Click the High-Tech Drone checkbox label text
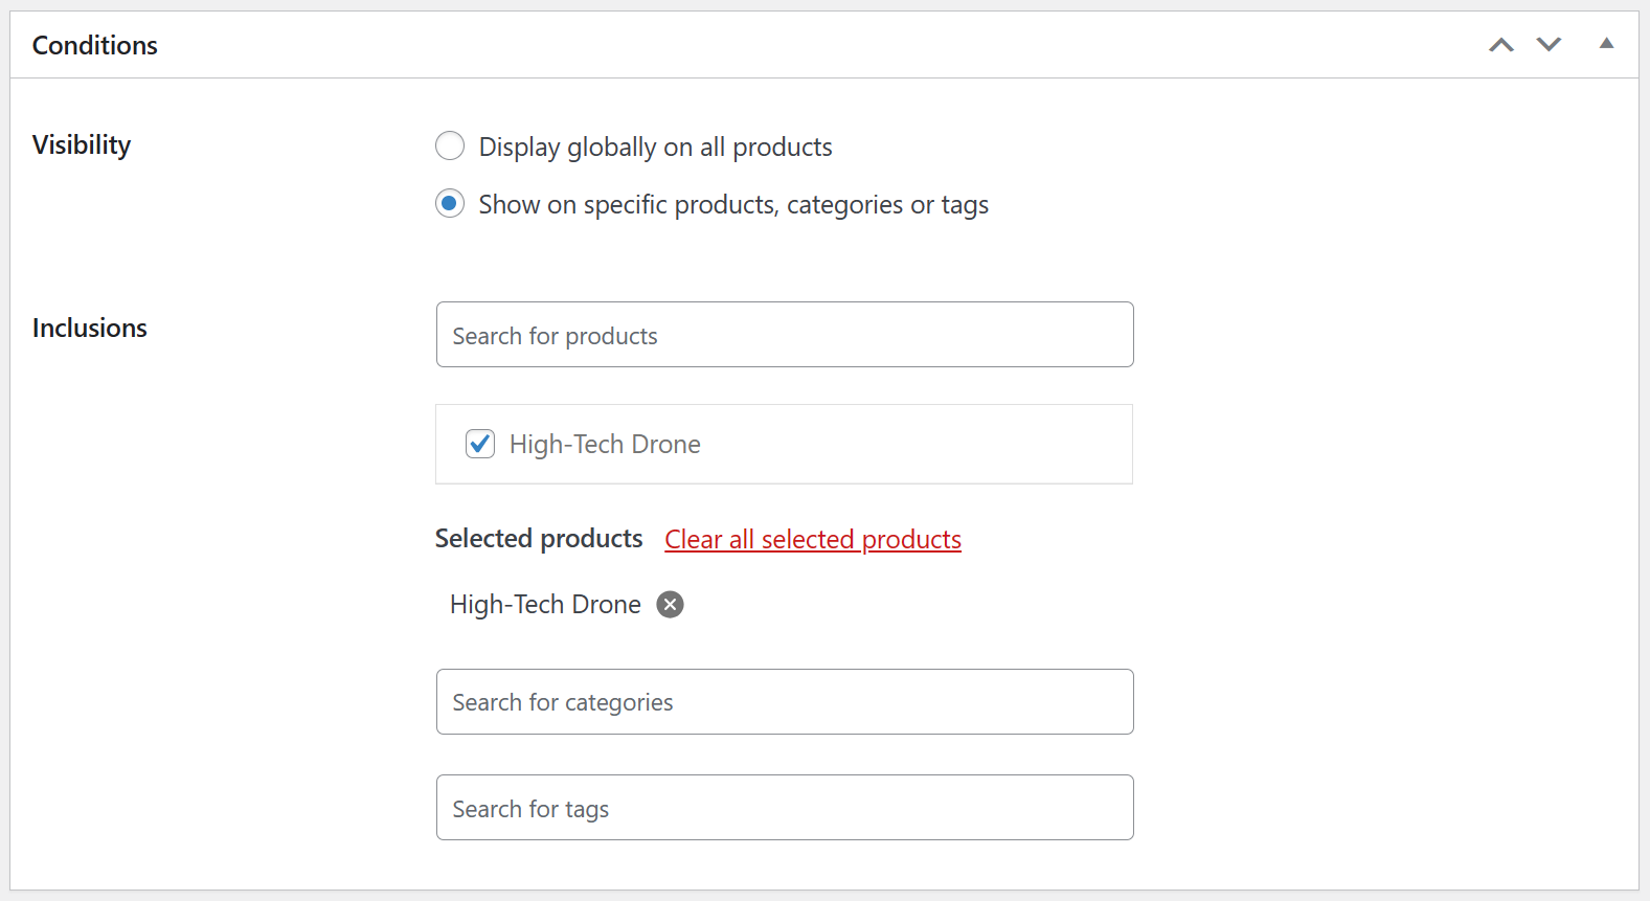This screenshot has width=1650, height=901. point(605,444)
